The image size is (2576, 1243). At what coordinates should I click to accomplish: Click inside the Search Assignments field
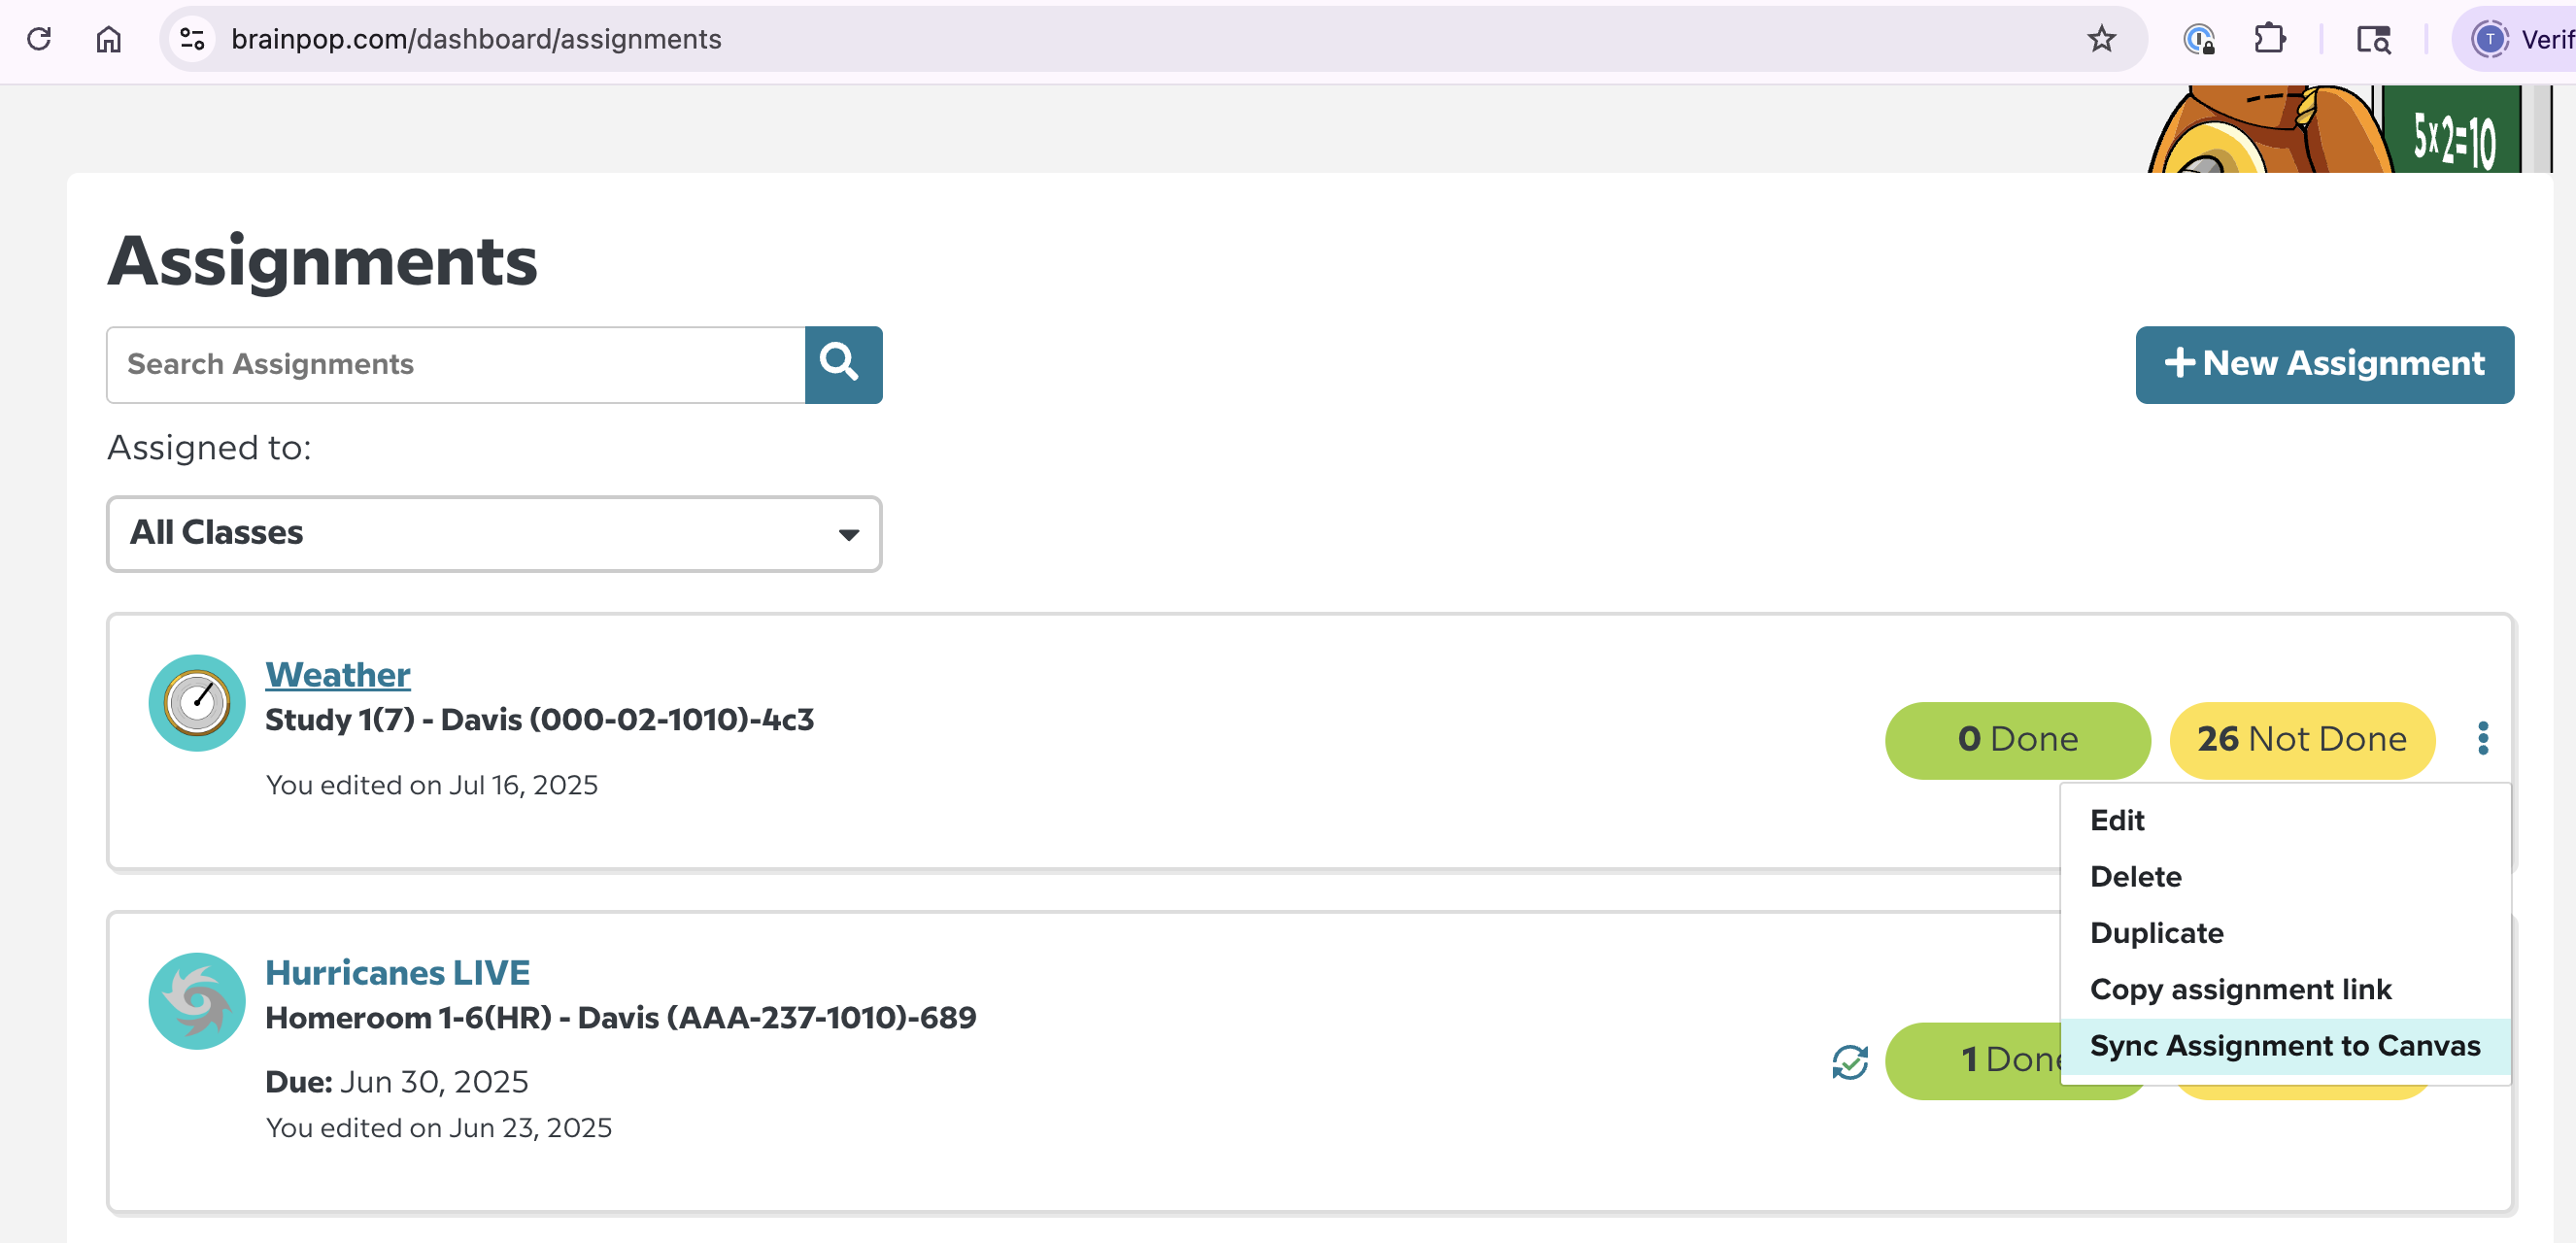(x=450, y=365)
